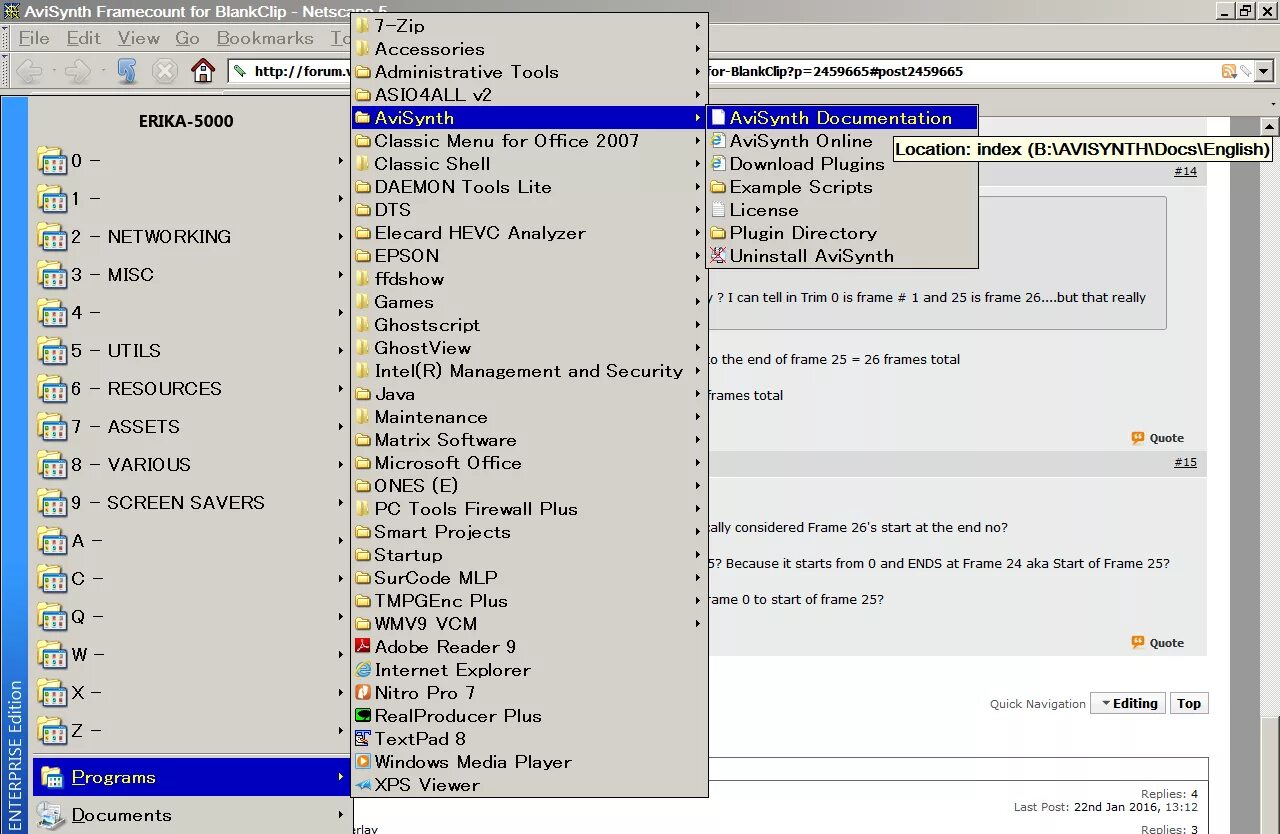Open the Edit menu in Netscape

[84, 38]
